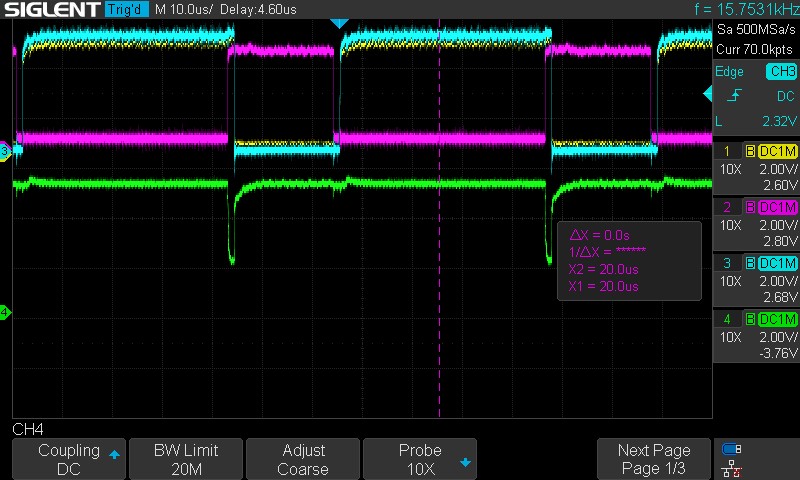This screenshot has width=800, height=480.
Task: Select the channel 2 settings panel
Action: point(756,225)
